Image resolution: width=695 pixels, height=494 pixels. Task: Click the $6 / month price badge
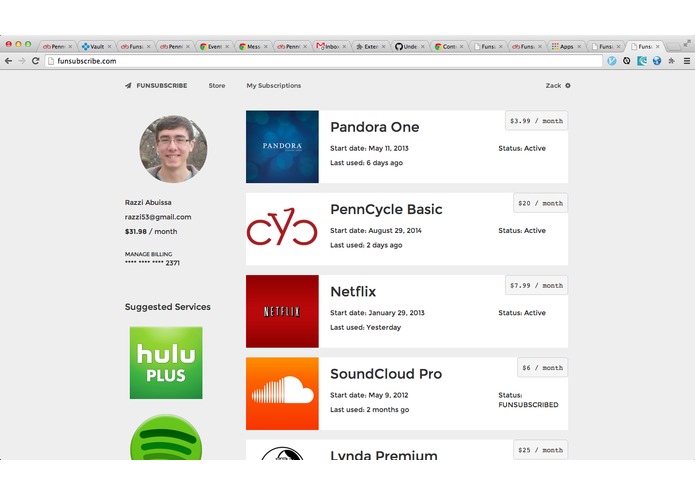[543, 368]
